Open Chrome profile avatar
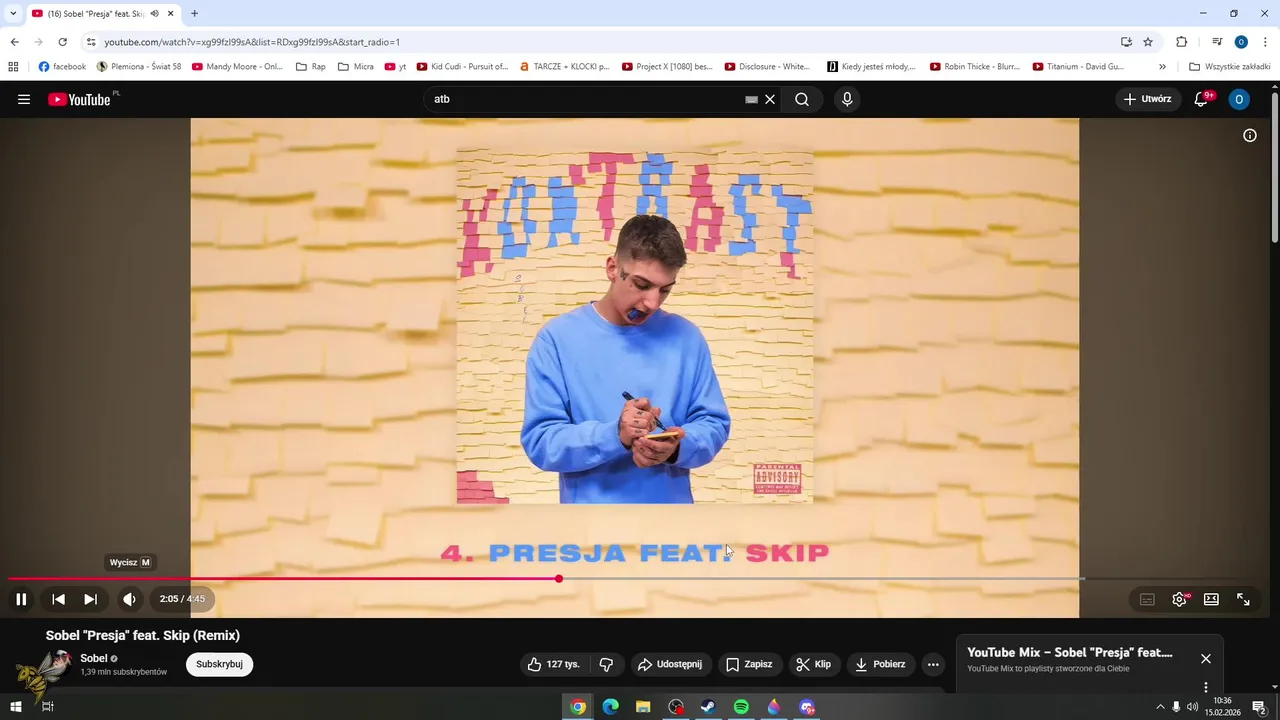This screenshot has height=720, width=1280. pos(1241,42)
